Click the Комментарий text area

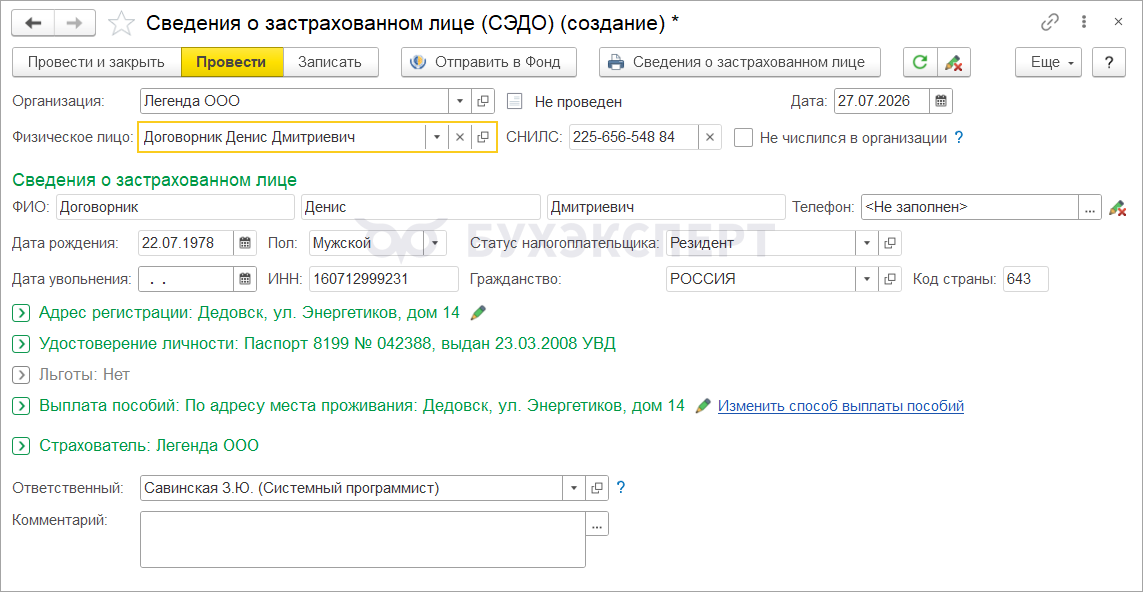[363, 540]
